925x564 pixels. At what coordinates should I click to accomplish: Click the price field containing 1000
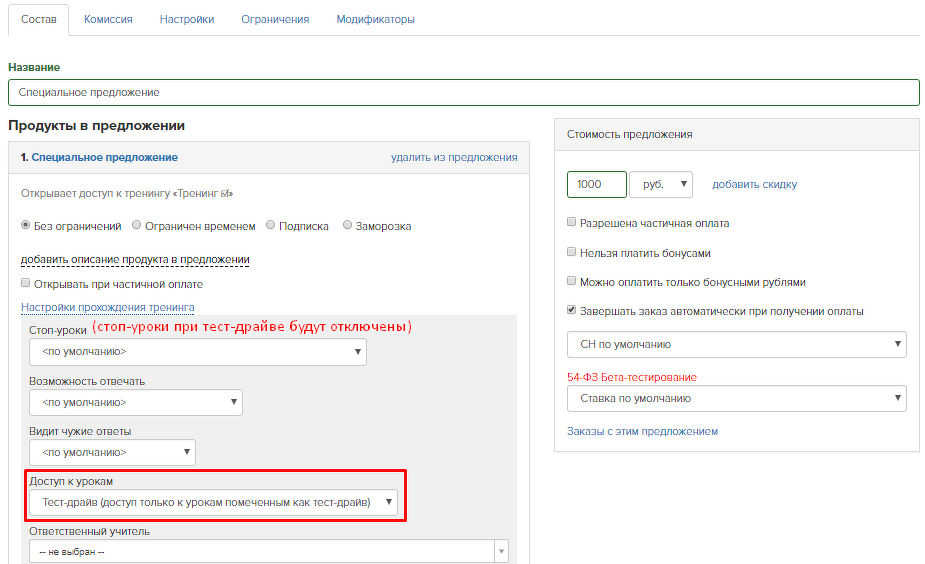596,185
